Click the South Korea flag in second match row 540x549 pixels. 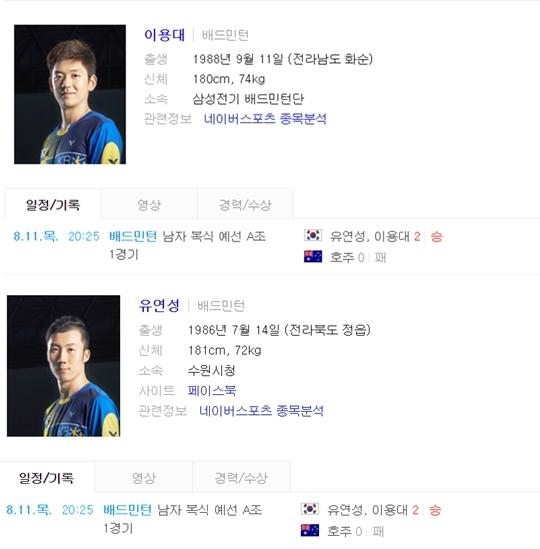pos(310,509)
